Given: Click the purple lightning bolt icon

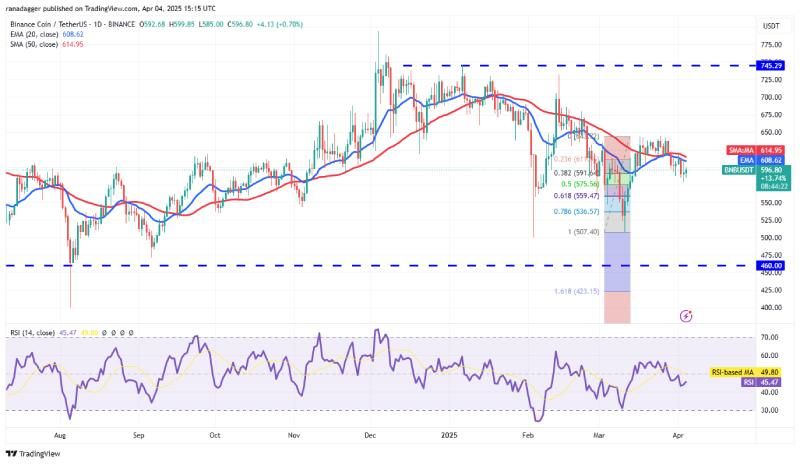Looking at the screenshot, I should click(x=686, y=316).
